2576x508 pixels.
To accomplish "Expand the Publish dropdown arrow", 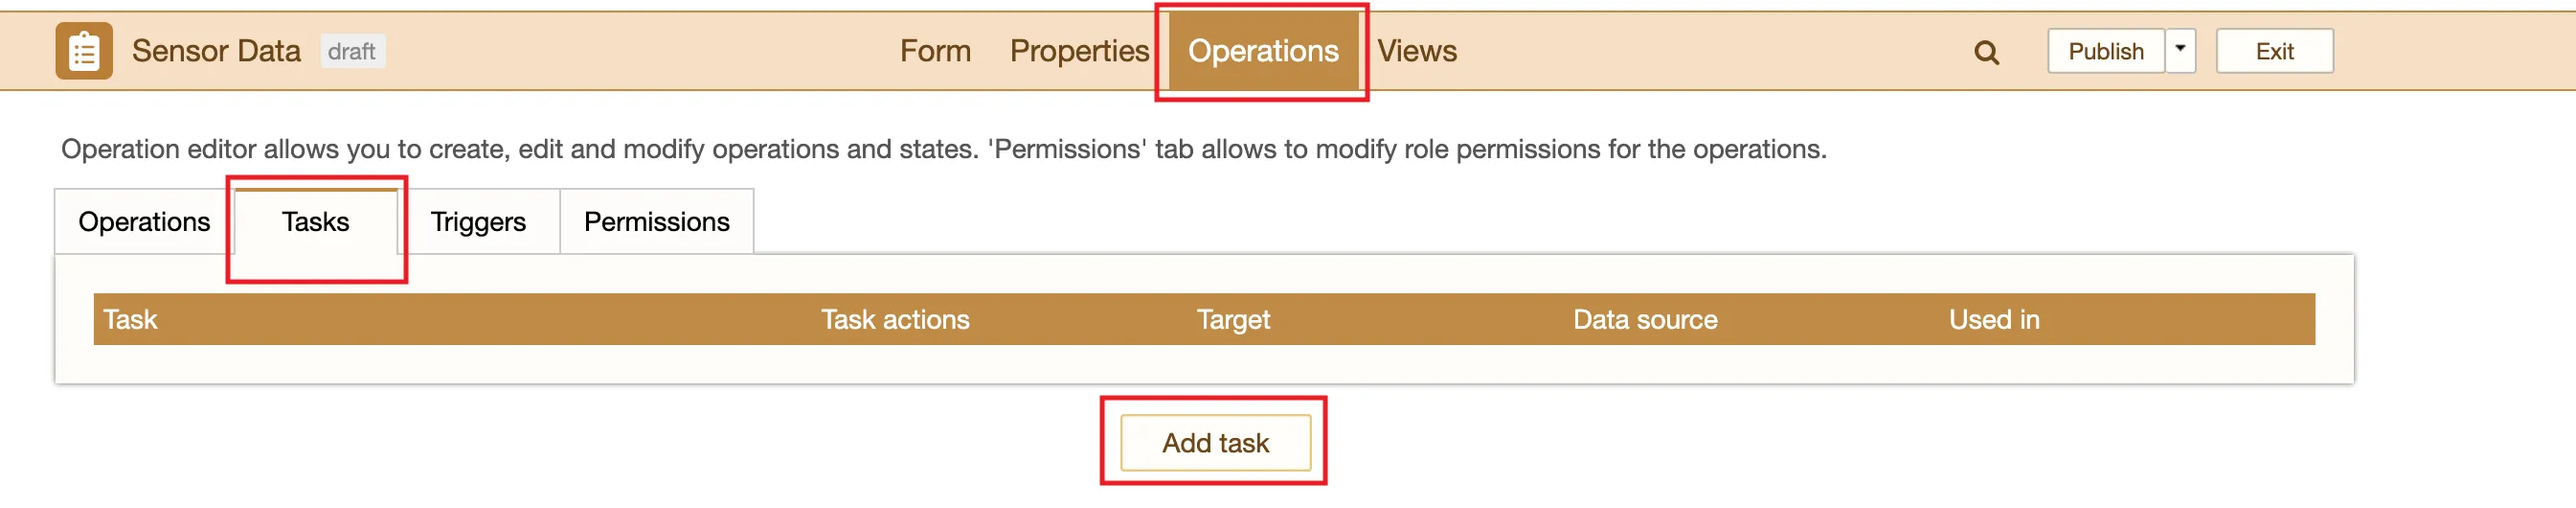I will (x=2180, y=50).
